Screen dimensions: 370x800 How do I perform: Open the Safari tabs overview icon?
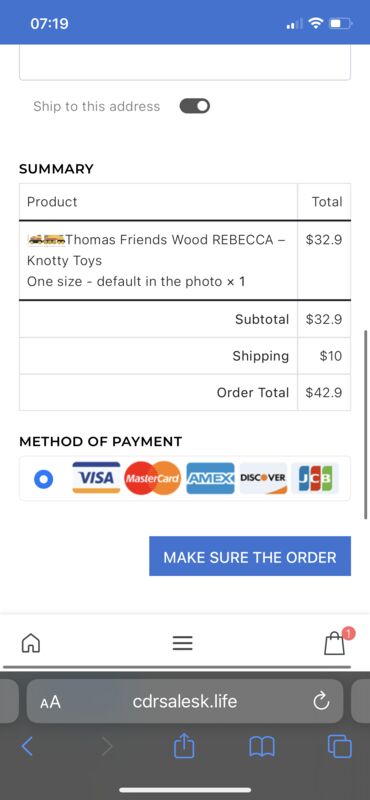pyautogui.click(x=339, y=747)
